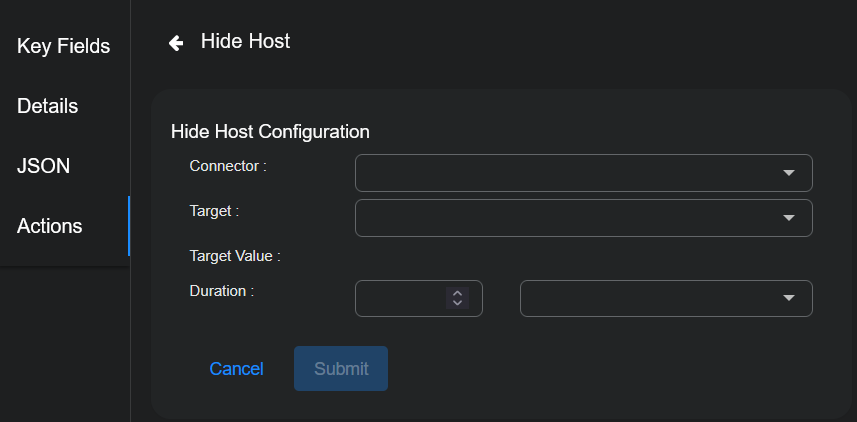Click the Duration unit dropdown caret arrow
857x422 pixels.
click(x=789, y=298)
